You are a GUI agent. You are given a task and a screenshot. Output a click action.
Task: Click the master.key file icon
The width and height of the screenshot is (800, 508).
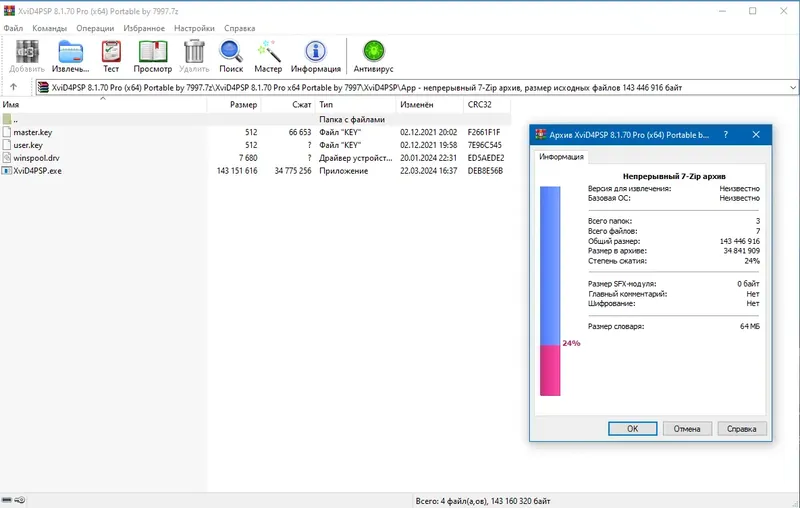point(7,132)
